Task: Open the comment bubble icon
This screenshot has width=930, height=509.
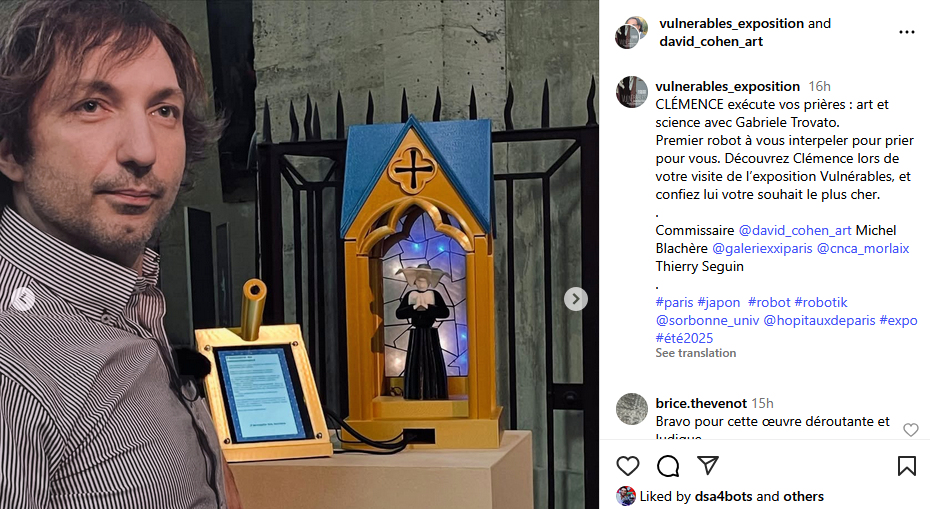Action: 668,466
